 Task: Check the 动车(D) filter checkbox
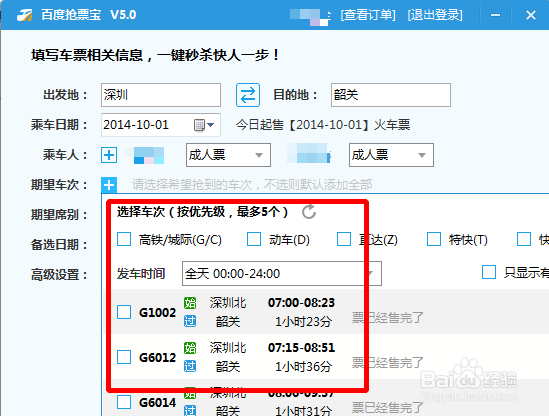(254, 240)
